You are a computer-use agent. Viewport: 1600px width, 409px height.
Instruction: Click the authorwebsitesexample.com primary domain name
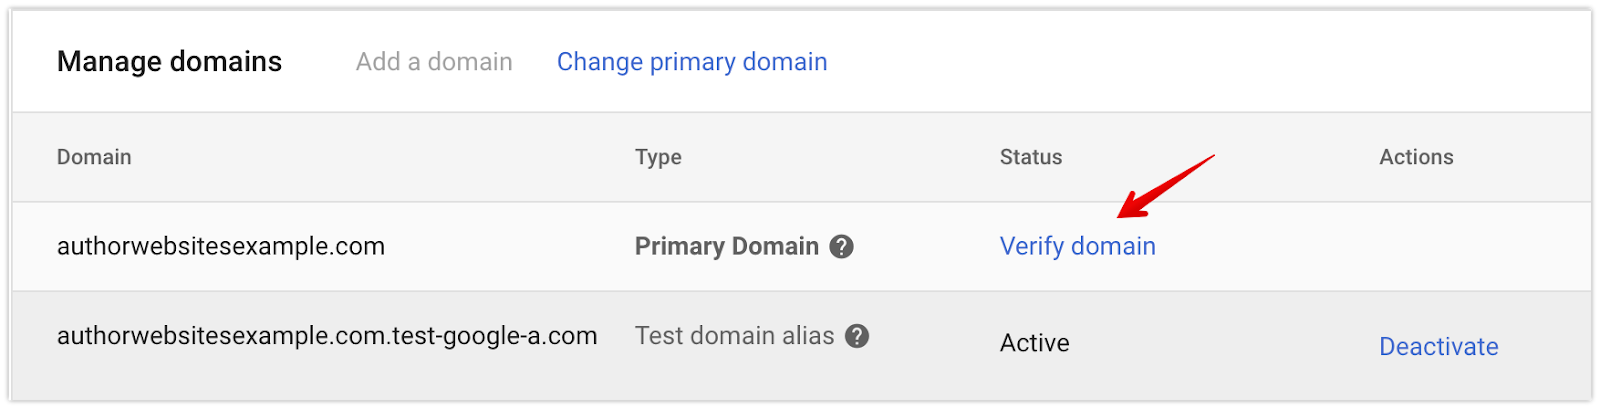(221, 246)
